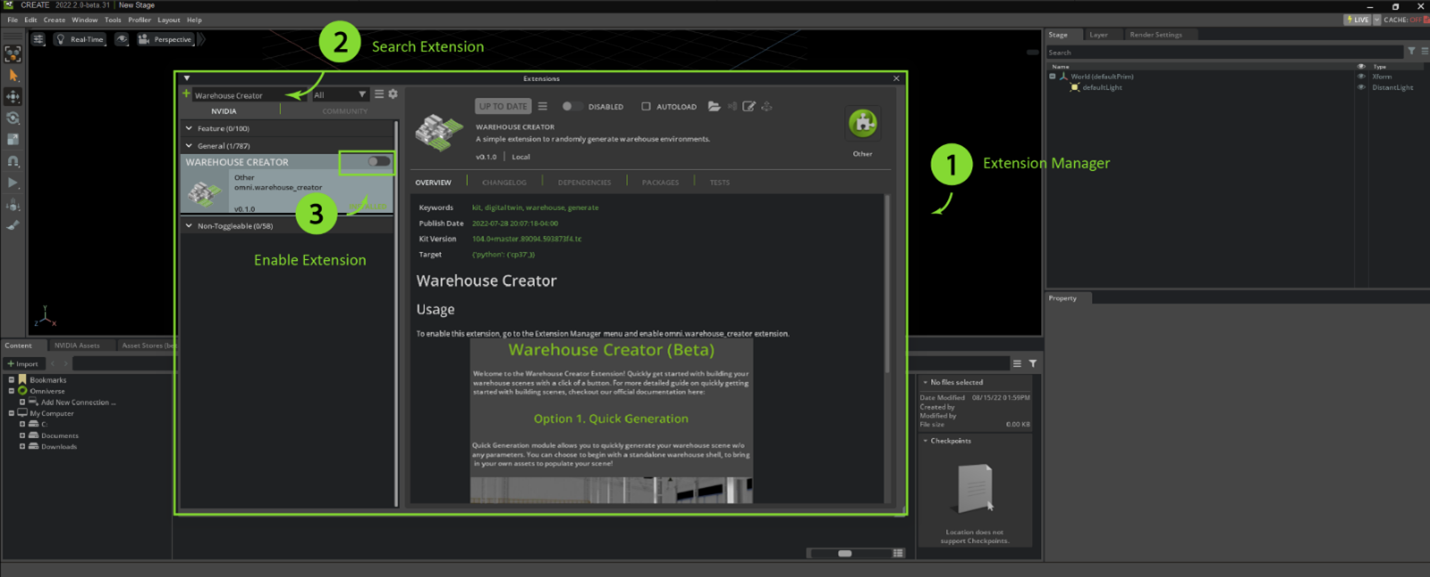
Task: Select the omni.warehouse_creator extension entry
Action: (288, 183)
